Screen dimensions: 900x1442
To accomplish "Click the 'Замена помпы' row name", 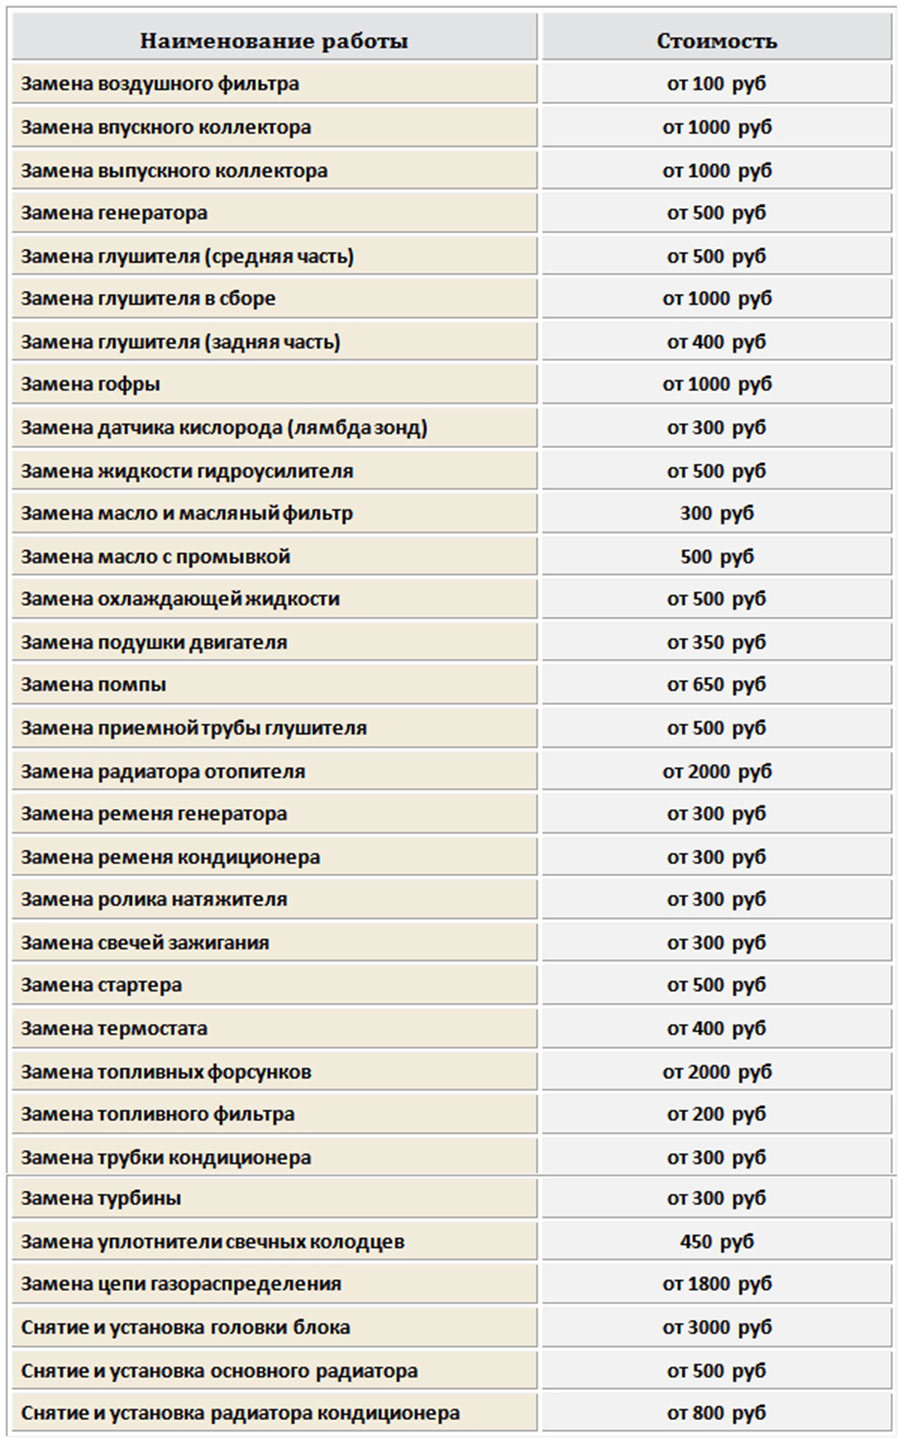I will 93,685.
